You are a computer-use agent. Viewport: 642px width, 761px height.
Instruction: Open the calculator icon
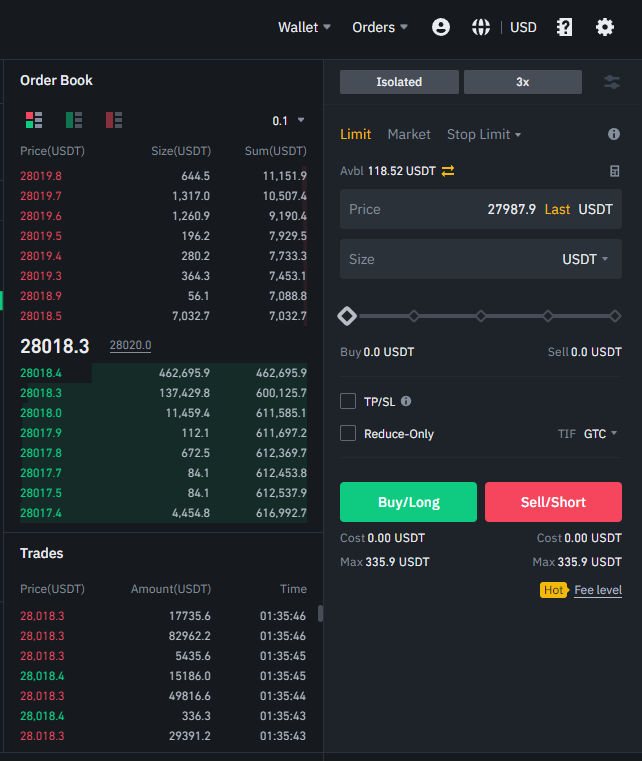click(x=615, y=171)
